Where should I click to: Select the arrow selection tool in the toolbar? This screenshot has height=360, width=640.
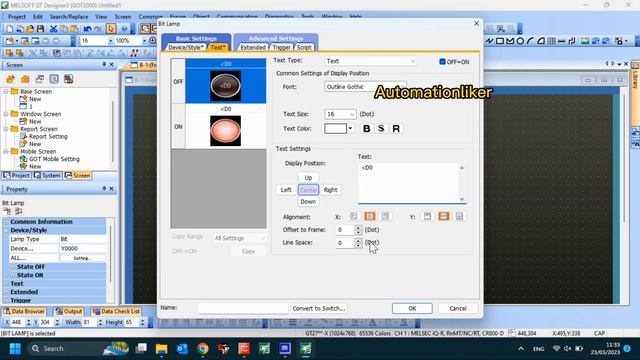point(111,29)
